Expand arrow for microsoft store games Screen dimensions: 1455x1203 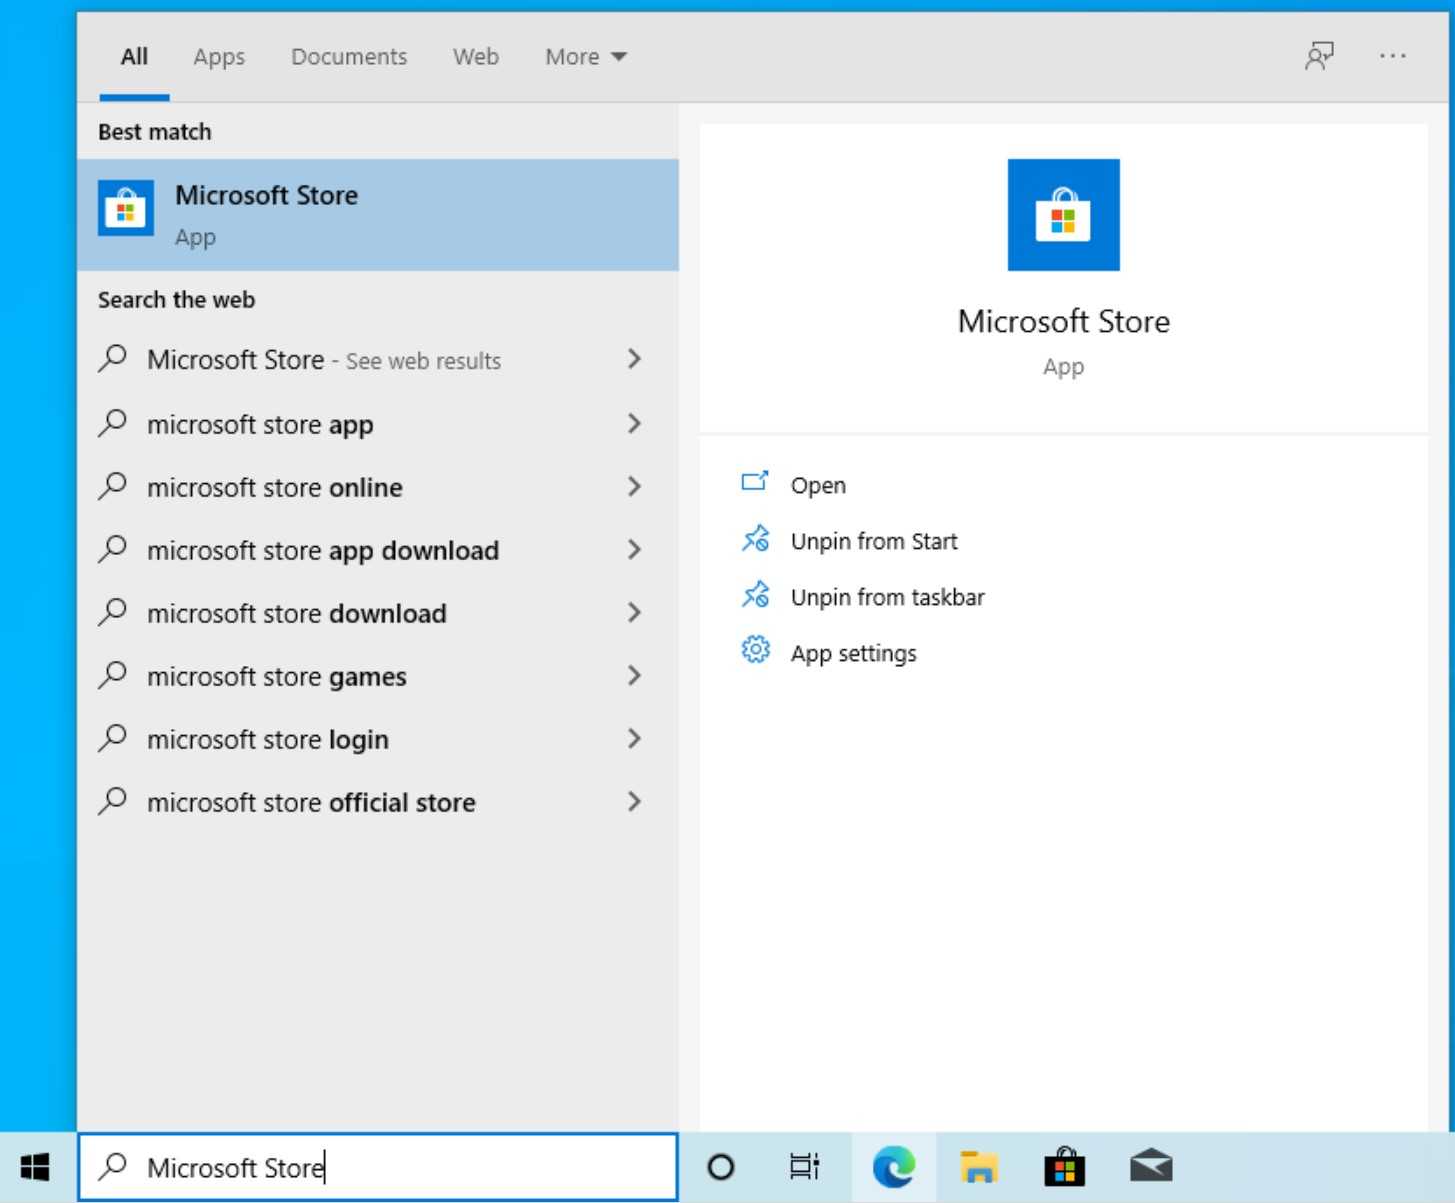[634, 676]
